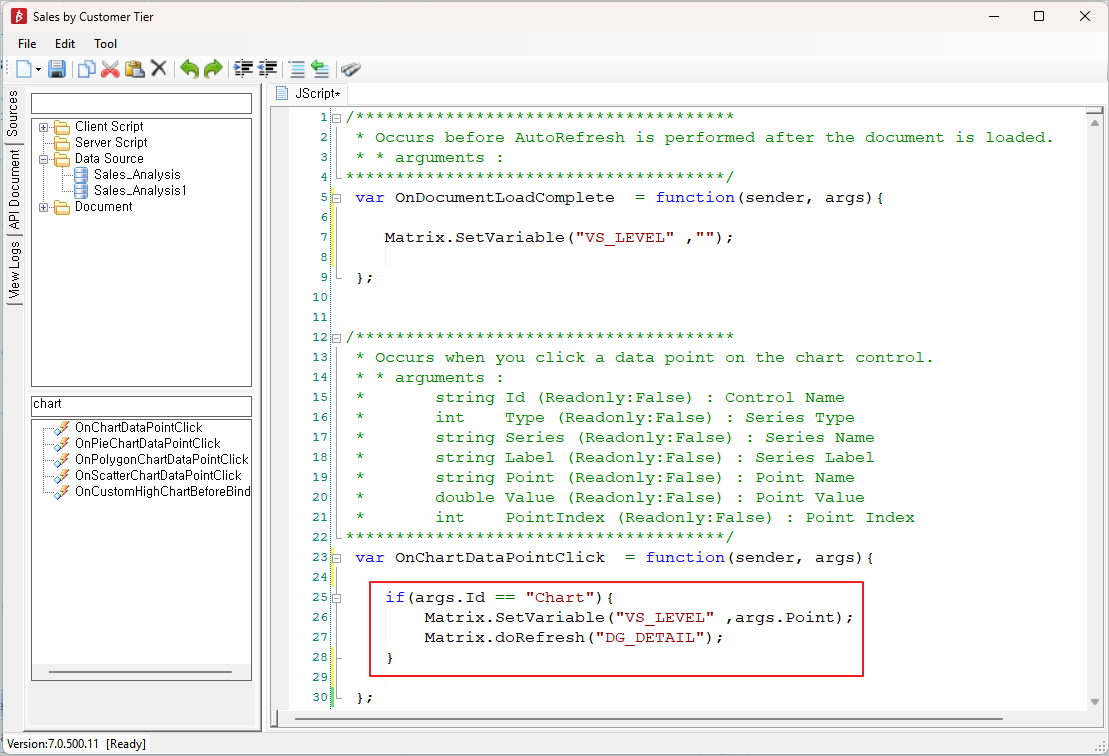Select Sales_Analysis1 data source
The width and height of the screenshot is (1109, 756).
tap(139, 190)
